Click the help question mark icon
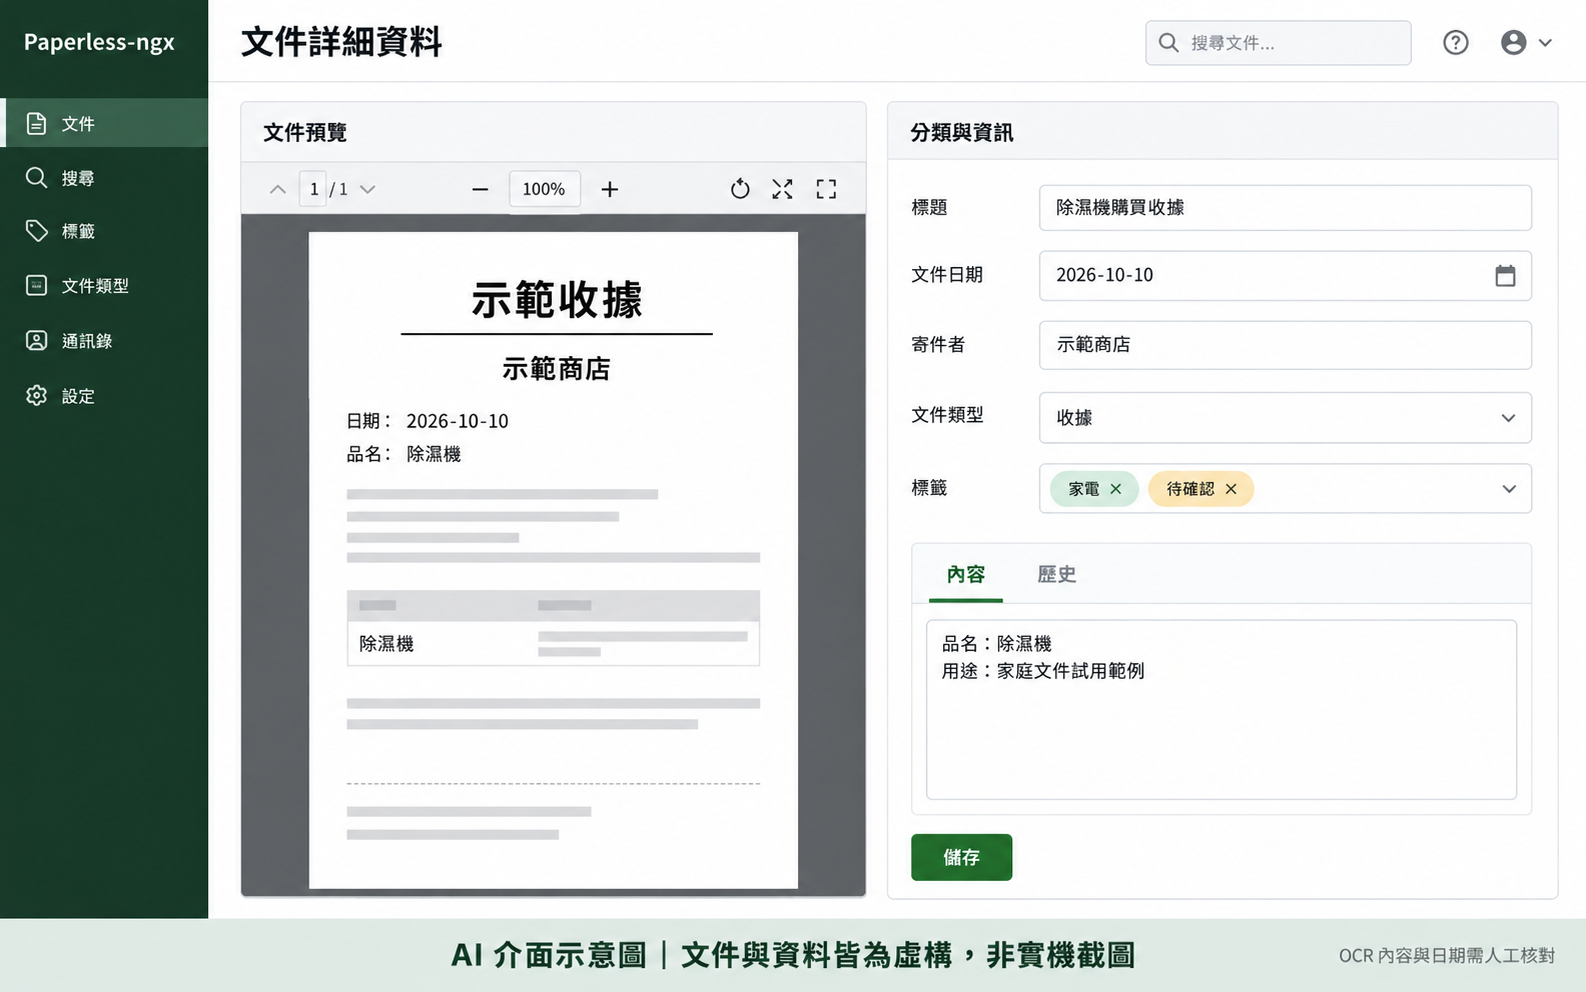 tap(1456, 42)
